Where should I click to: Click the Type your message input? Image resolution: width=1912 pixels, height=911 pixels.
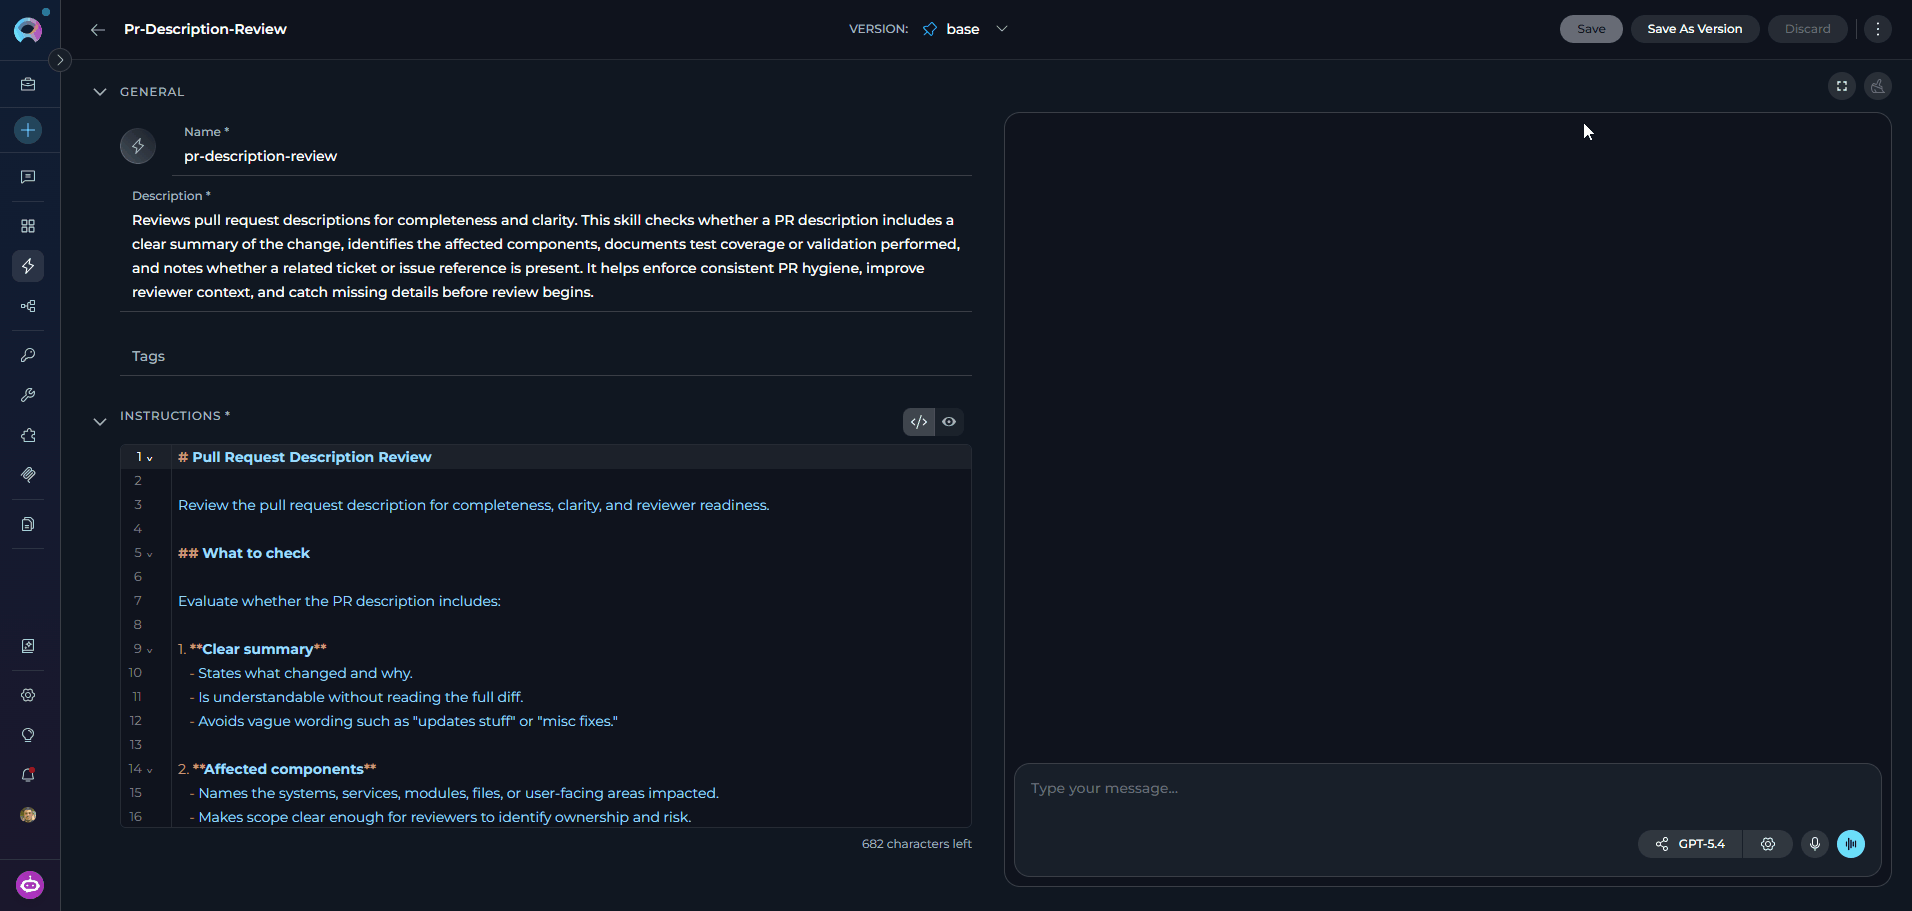1447,788
